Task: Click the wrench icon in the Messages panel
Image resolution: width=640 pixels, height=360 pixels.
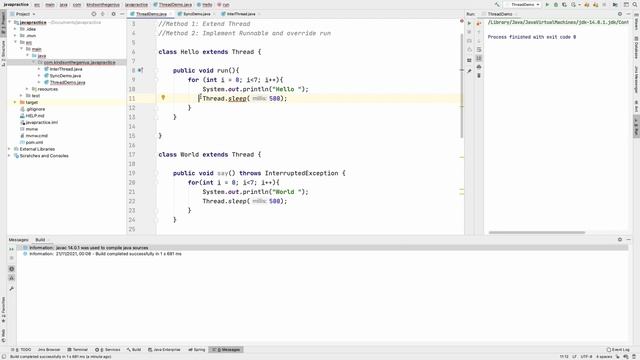Action: pos(11,289)
